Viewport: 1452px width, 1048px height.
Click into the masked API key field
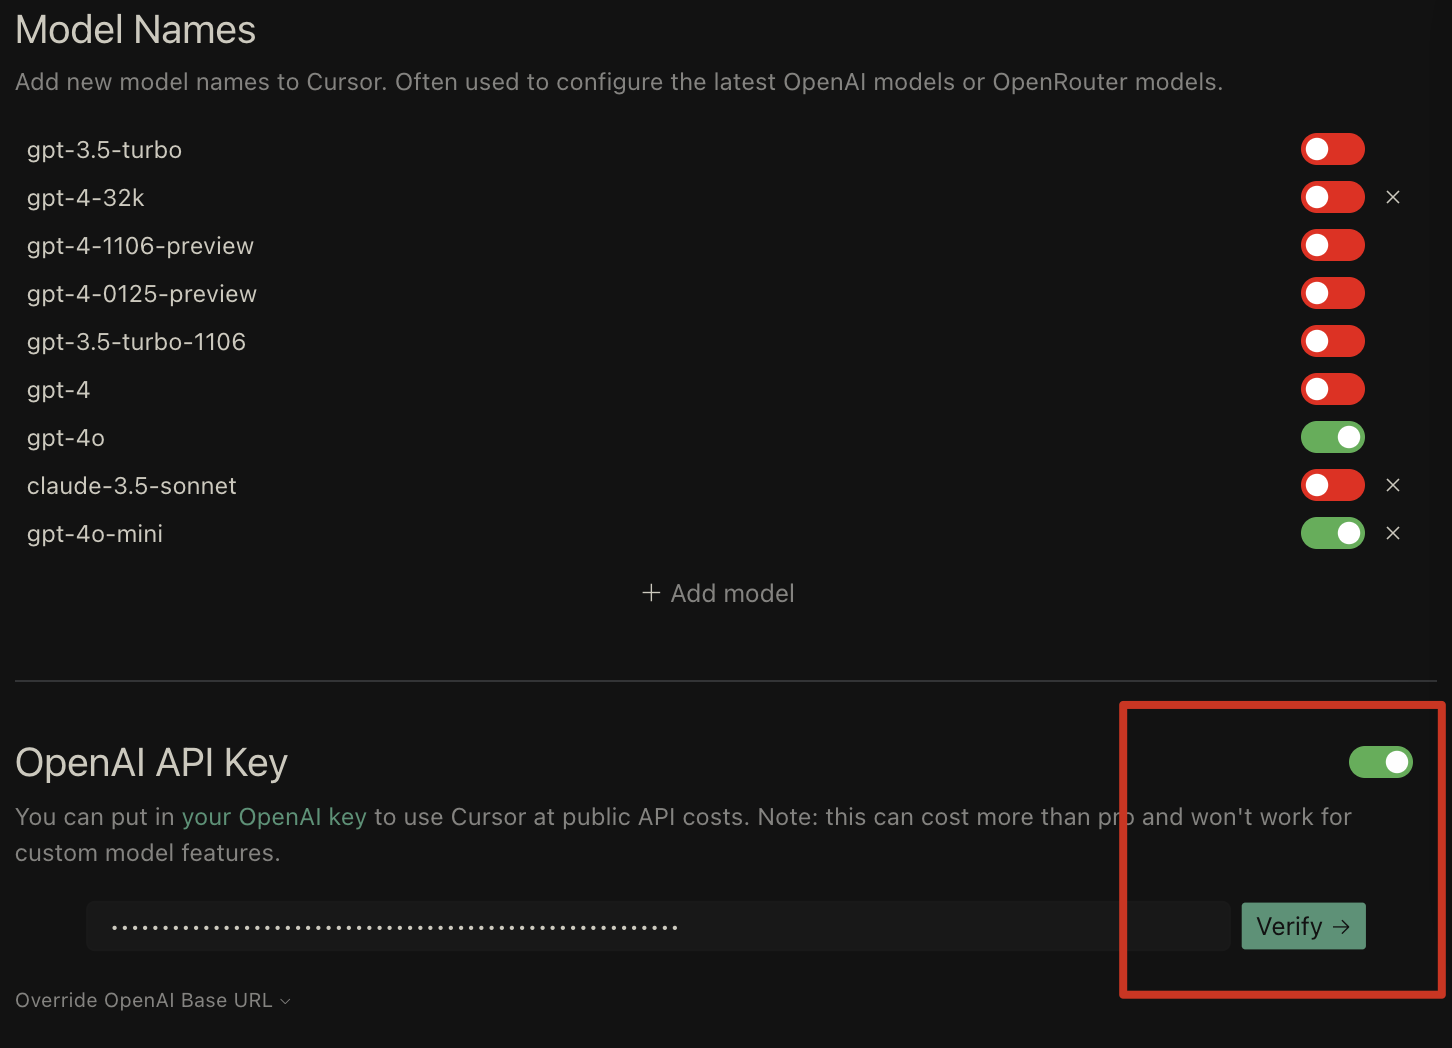tap(658, 926)
